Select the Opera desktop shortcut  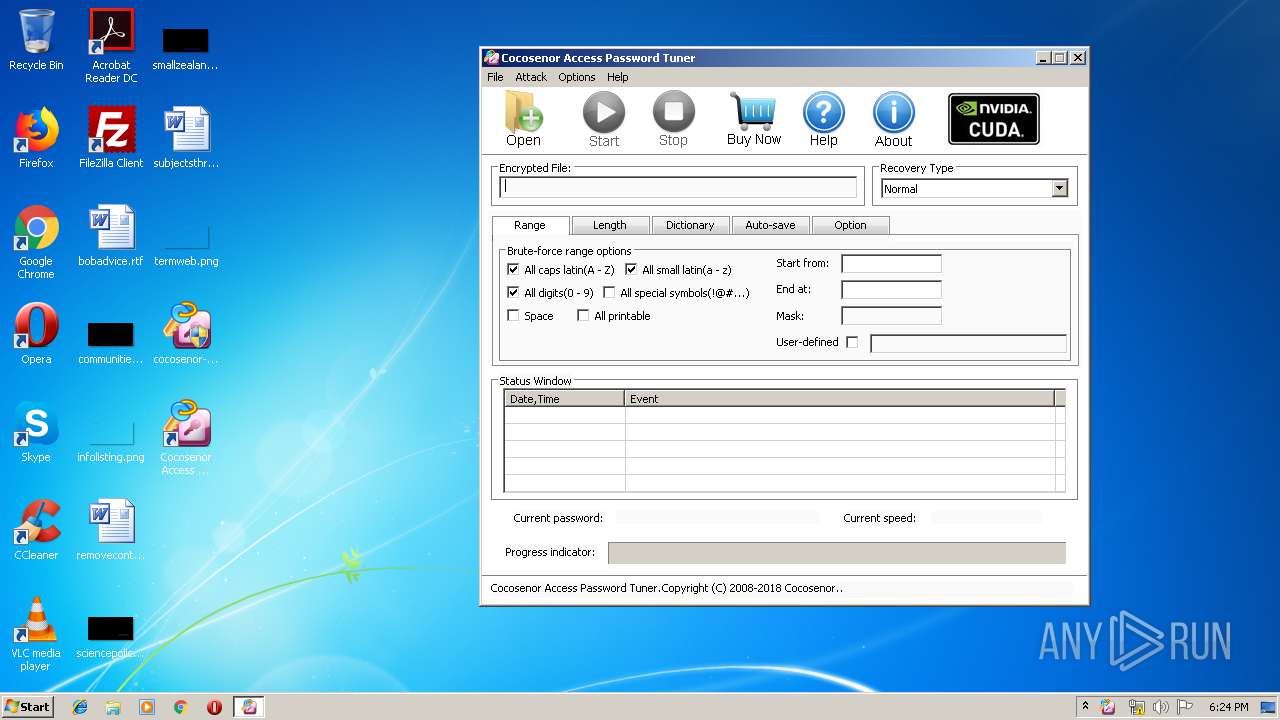(36, 334)
